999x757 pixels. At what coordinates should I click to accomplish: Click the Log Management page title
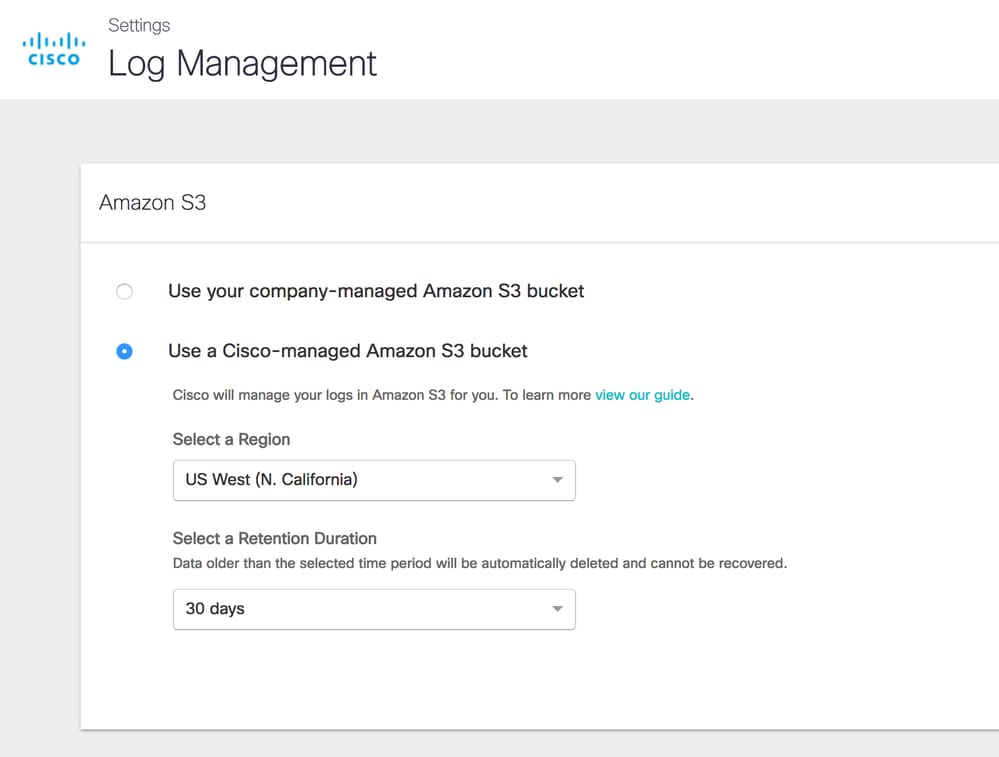tap(242, 64)
